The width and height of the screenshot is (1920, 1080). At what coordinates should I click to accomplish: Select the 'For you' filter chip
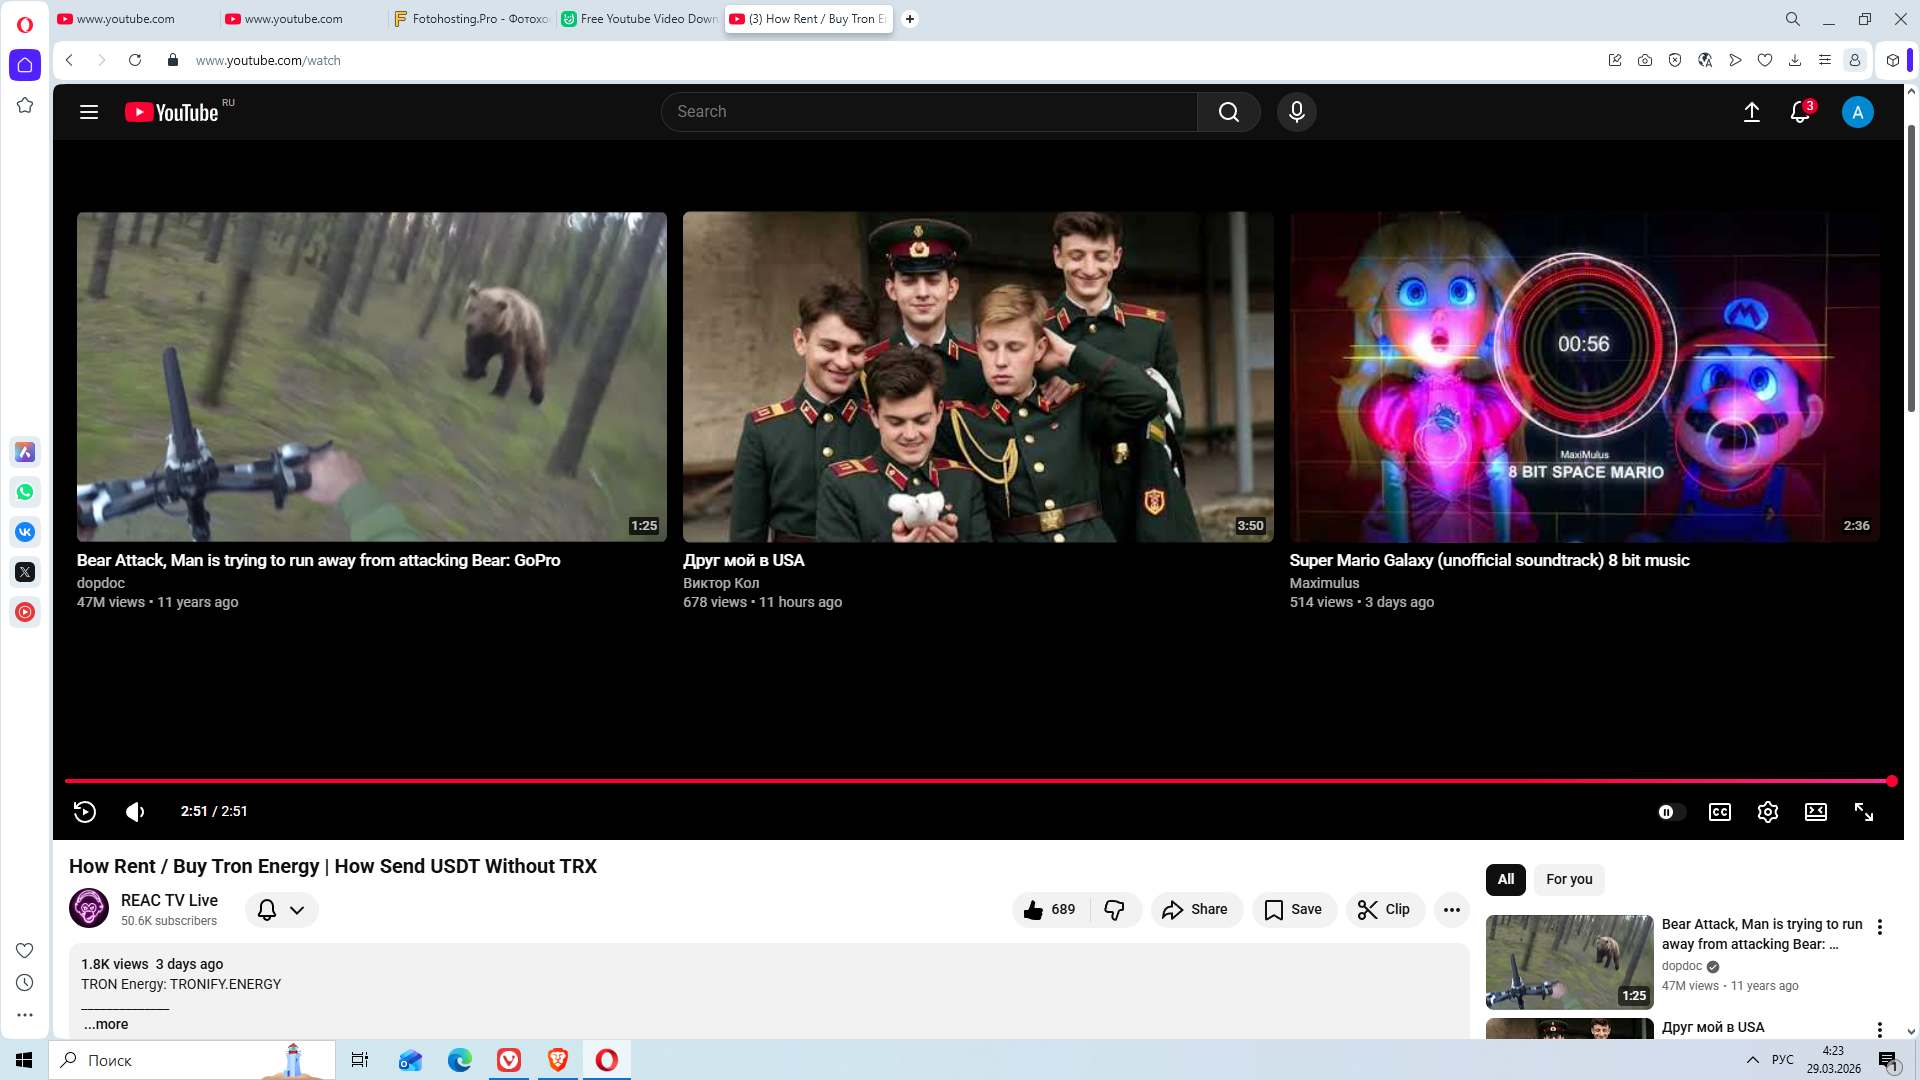coord(1568,879)
